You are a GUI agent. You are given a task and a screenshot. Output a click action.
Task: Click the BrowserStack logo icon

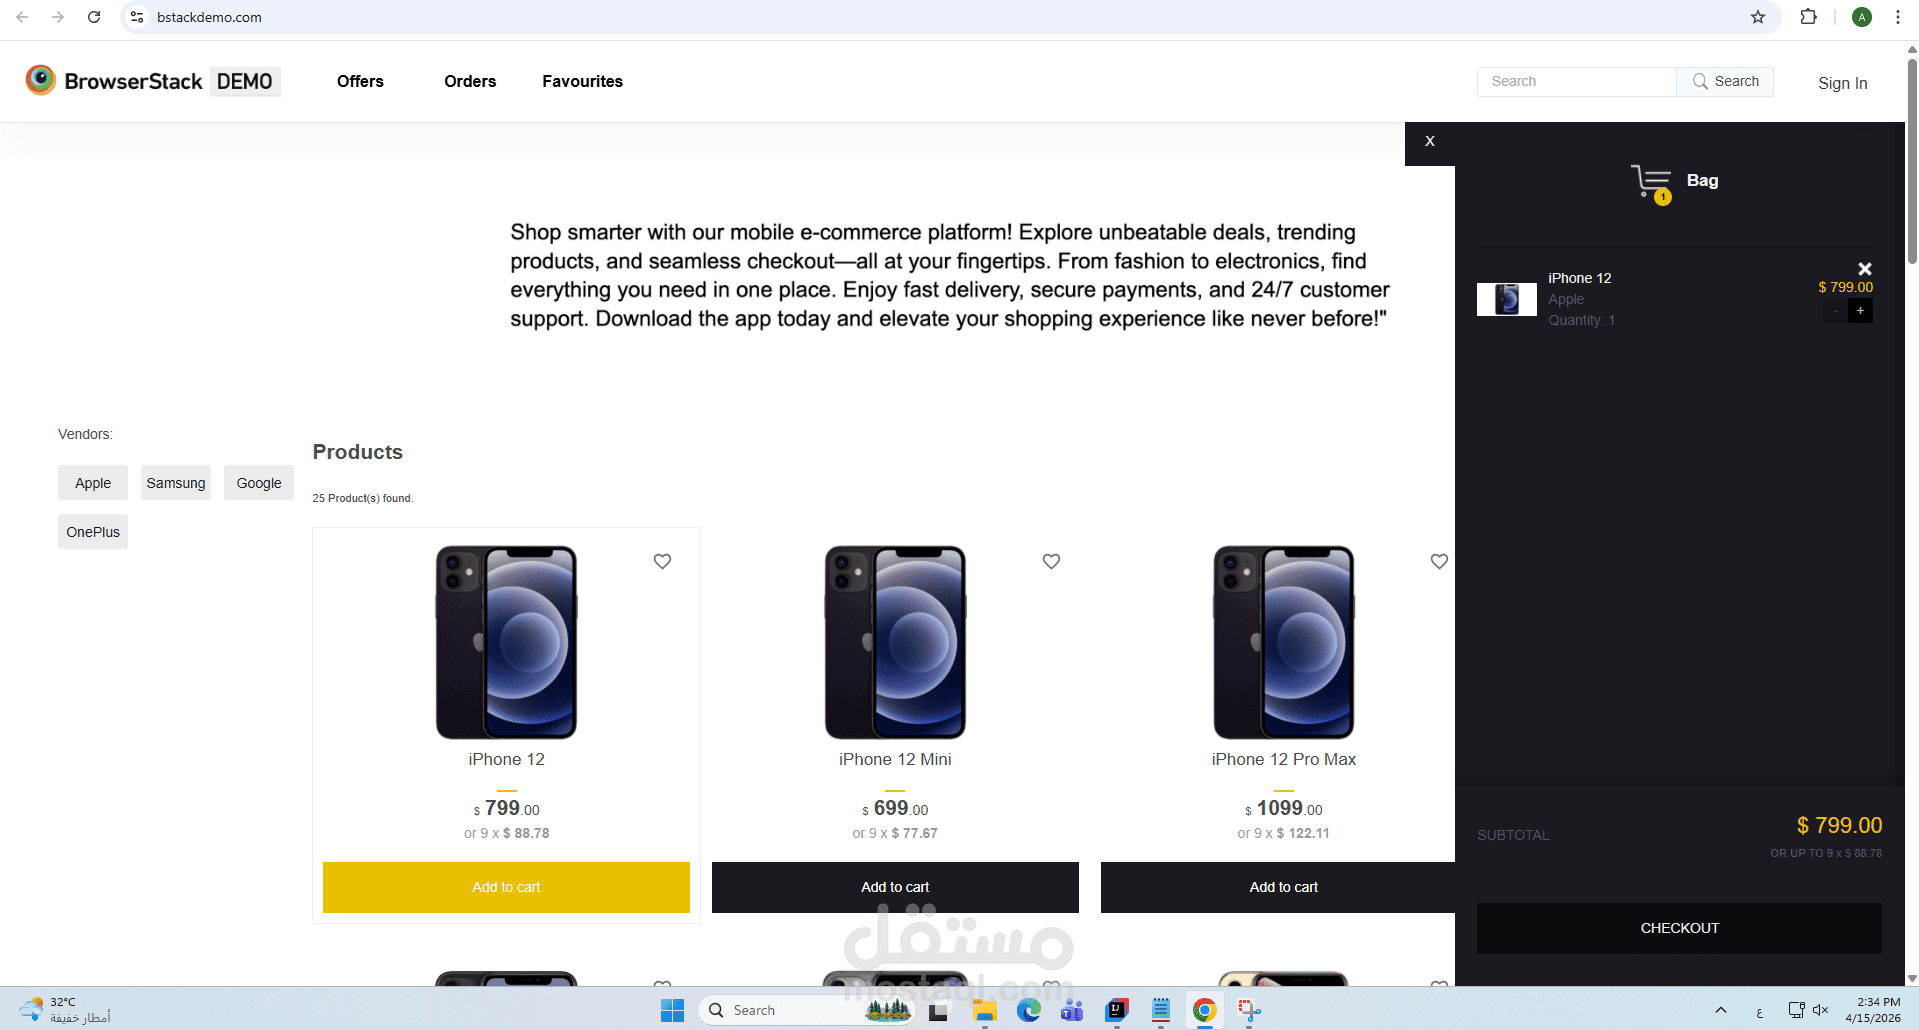click(41, 80)
